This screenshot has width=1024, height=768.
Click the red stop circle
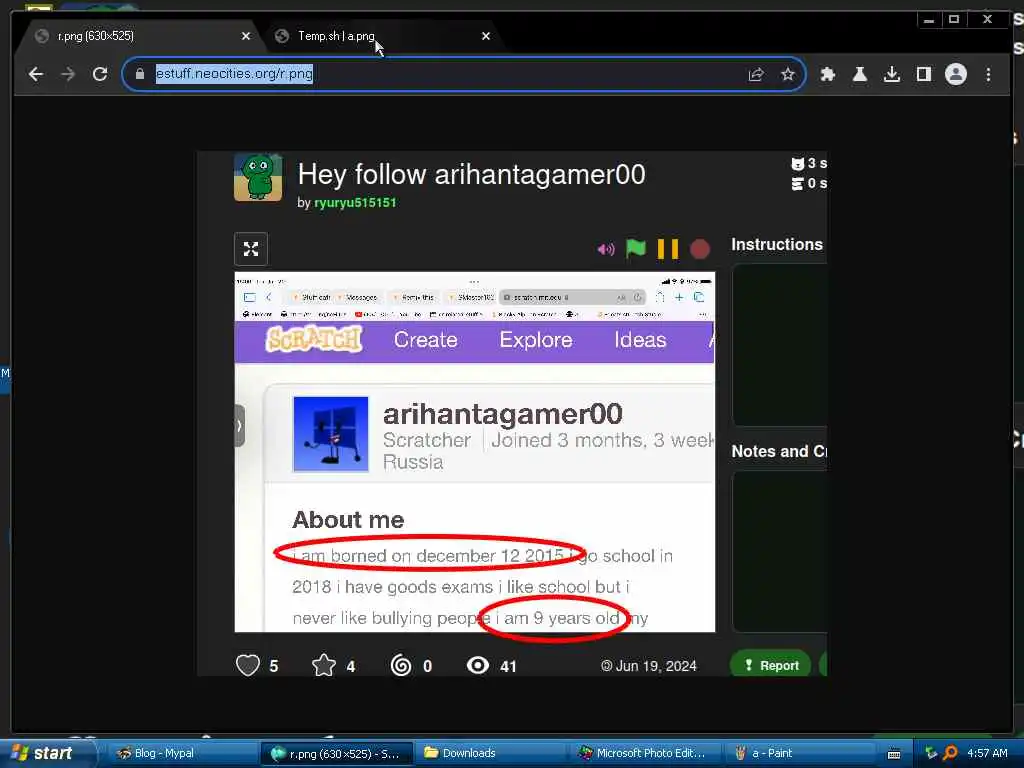[700, 249]
